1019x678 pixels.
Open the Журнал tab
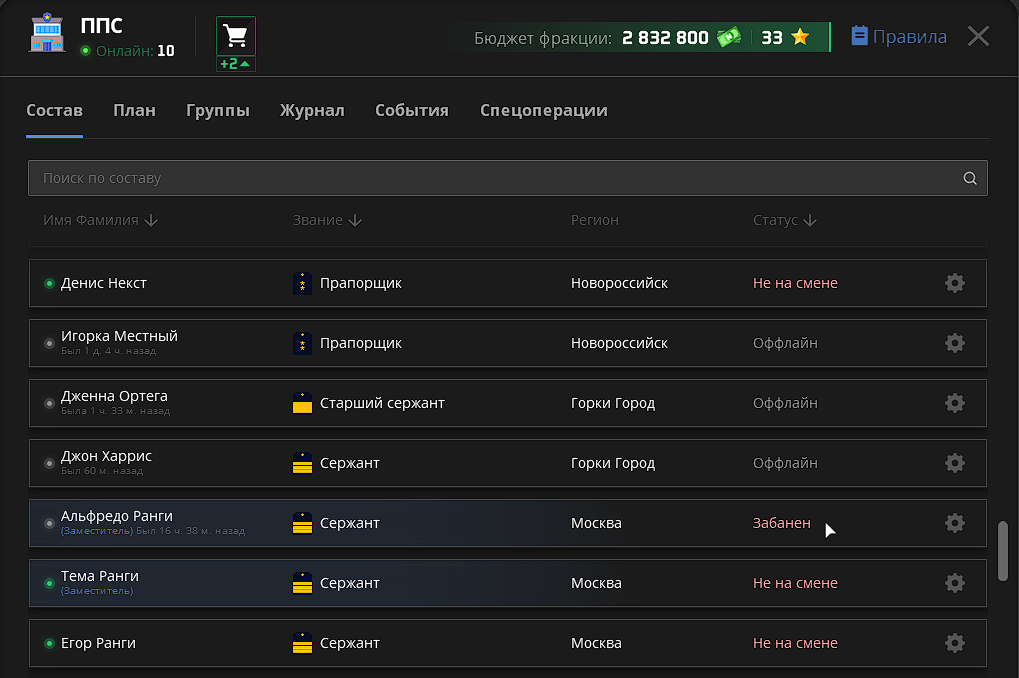(312, 111)
